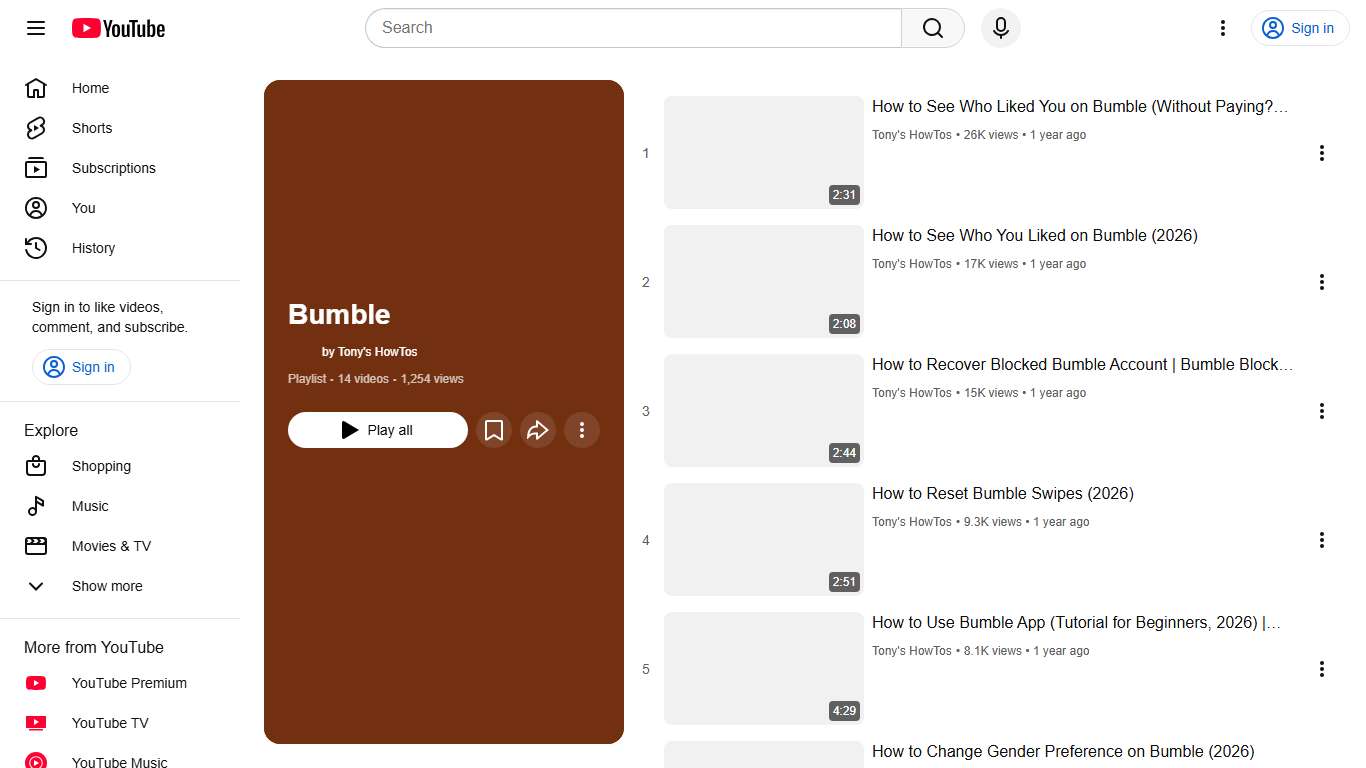Open your Subscriptions feed
The height and width of the screenshot is (768, 1366).
(113, 168)
